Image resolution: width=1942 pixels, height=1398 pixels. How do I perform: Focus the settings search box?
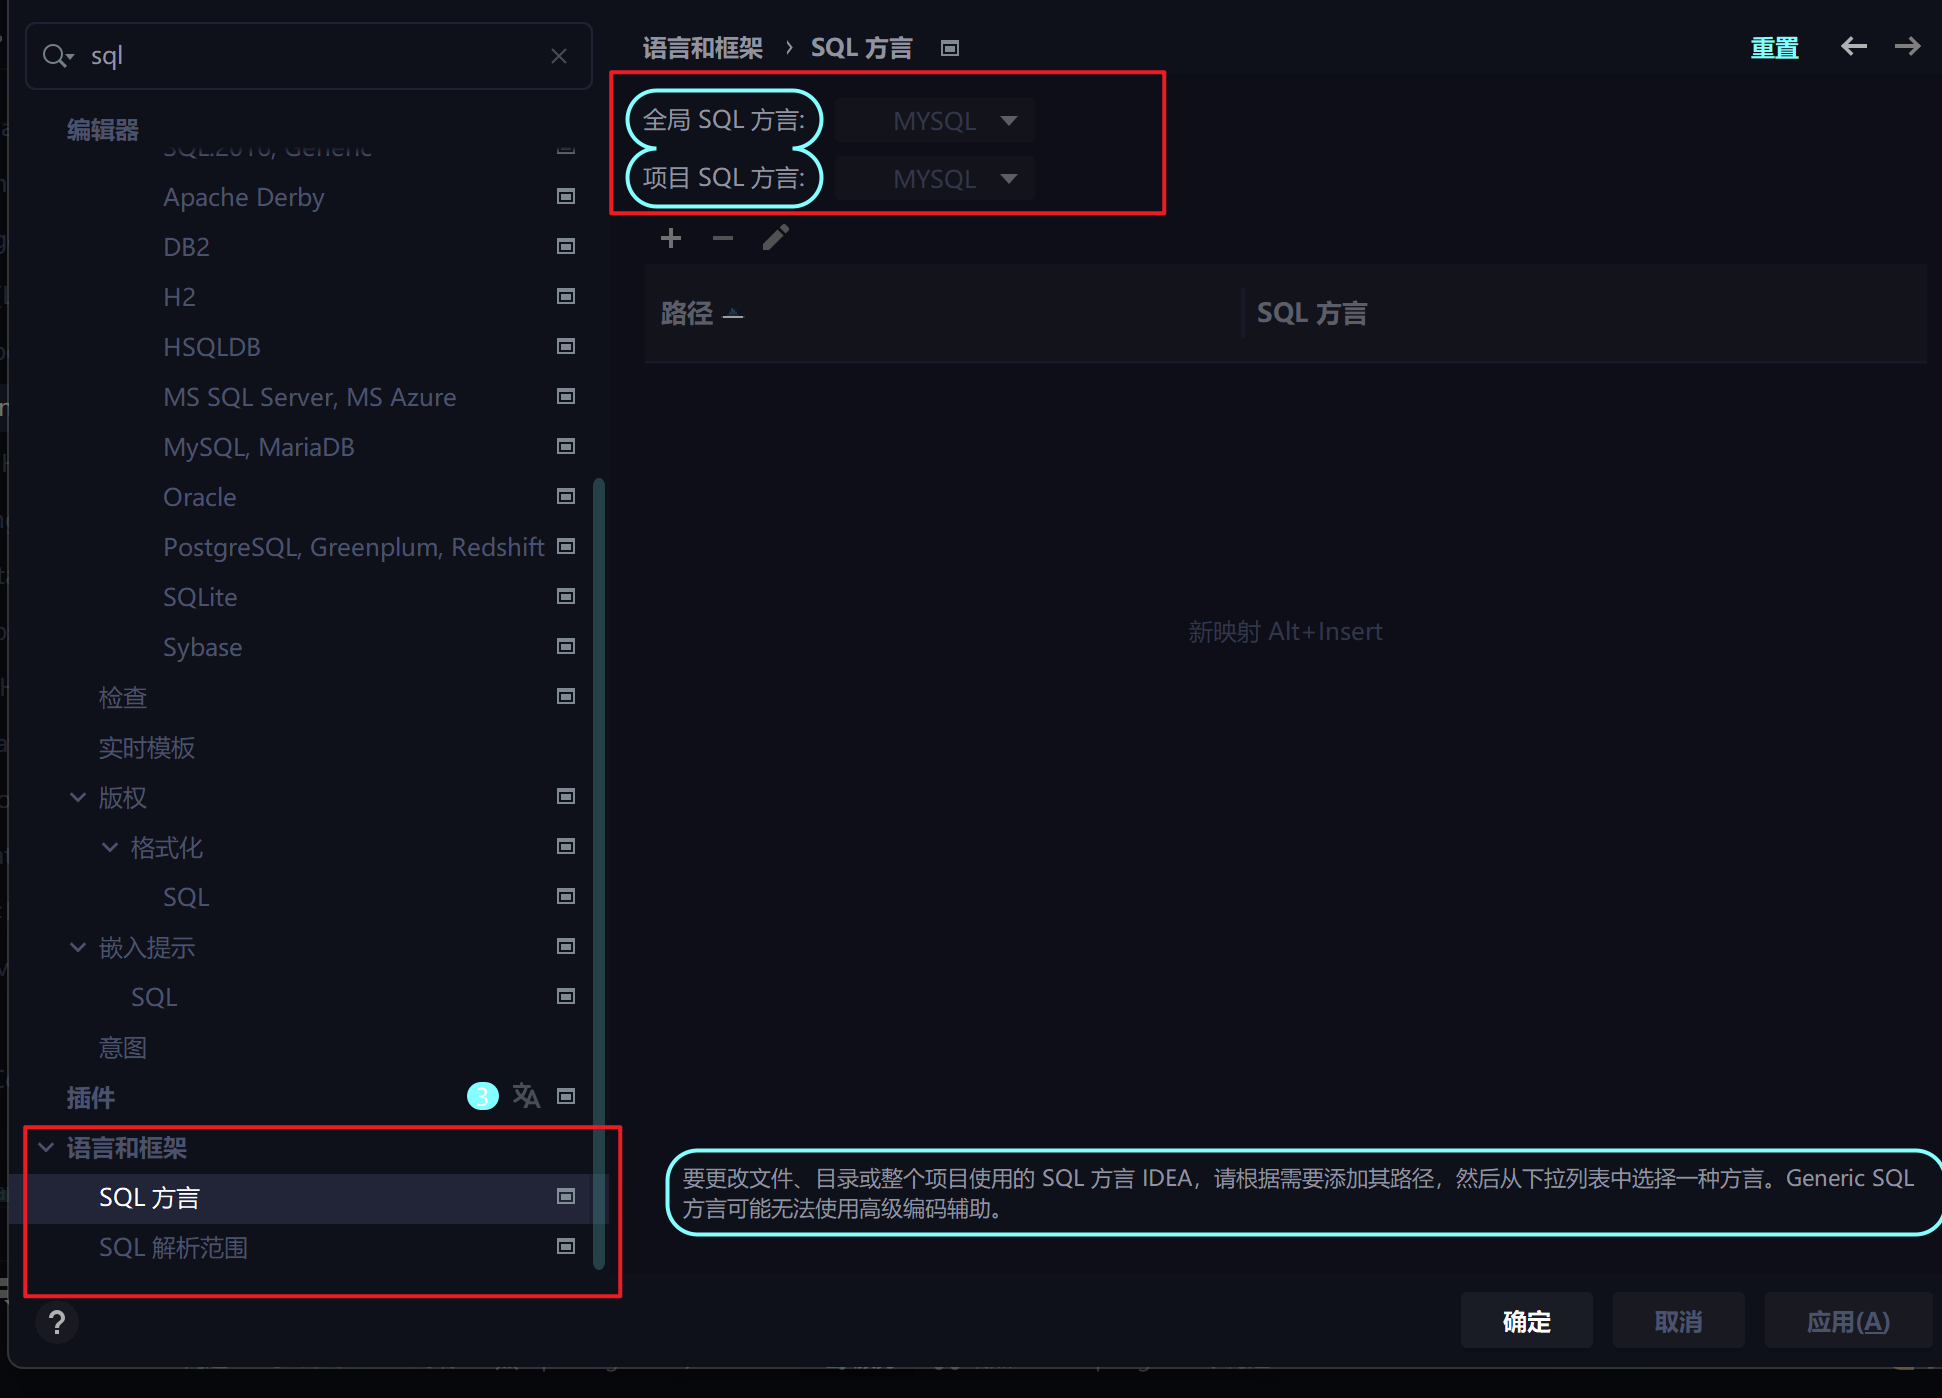309,56
